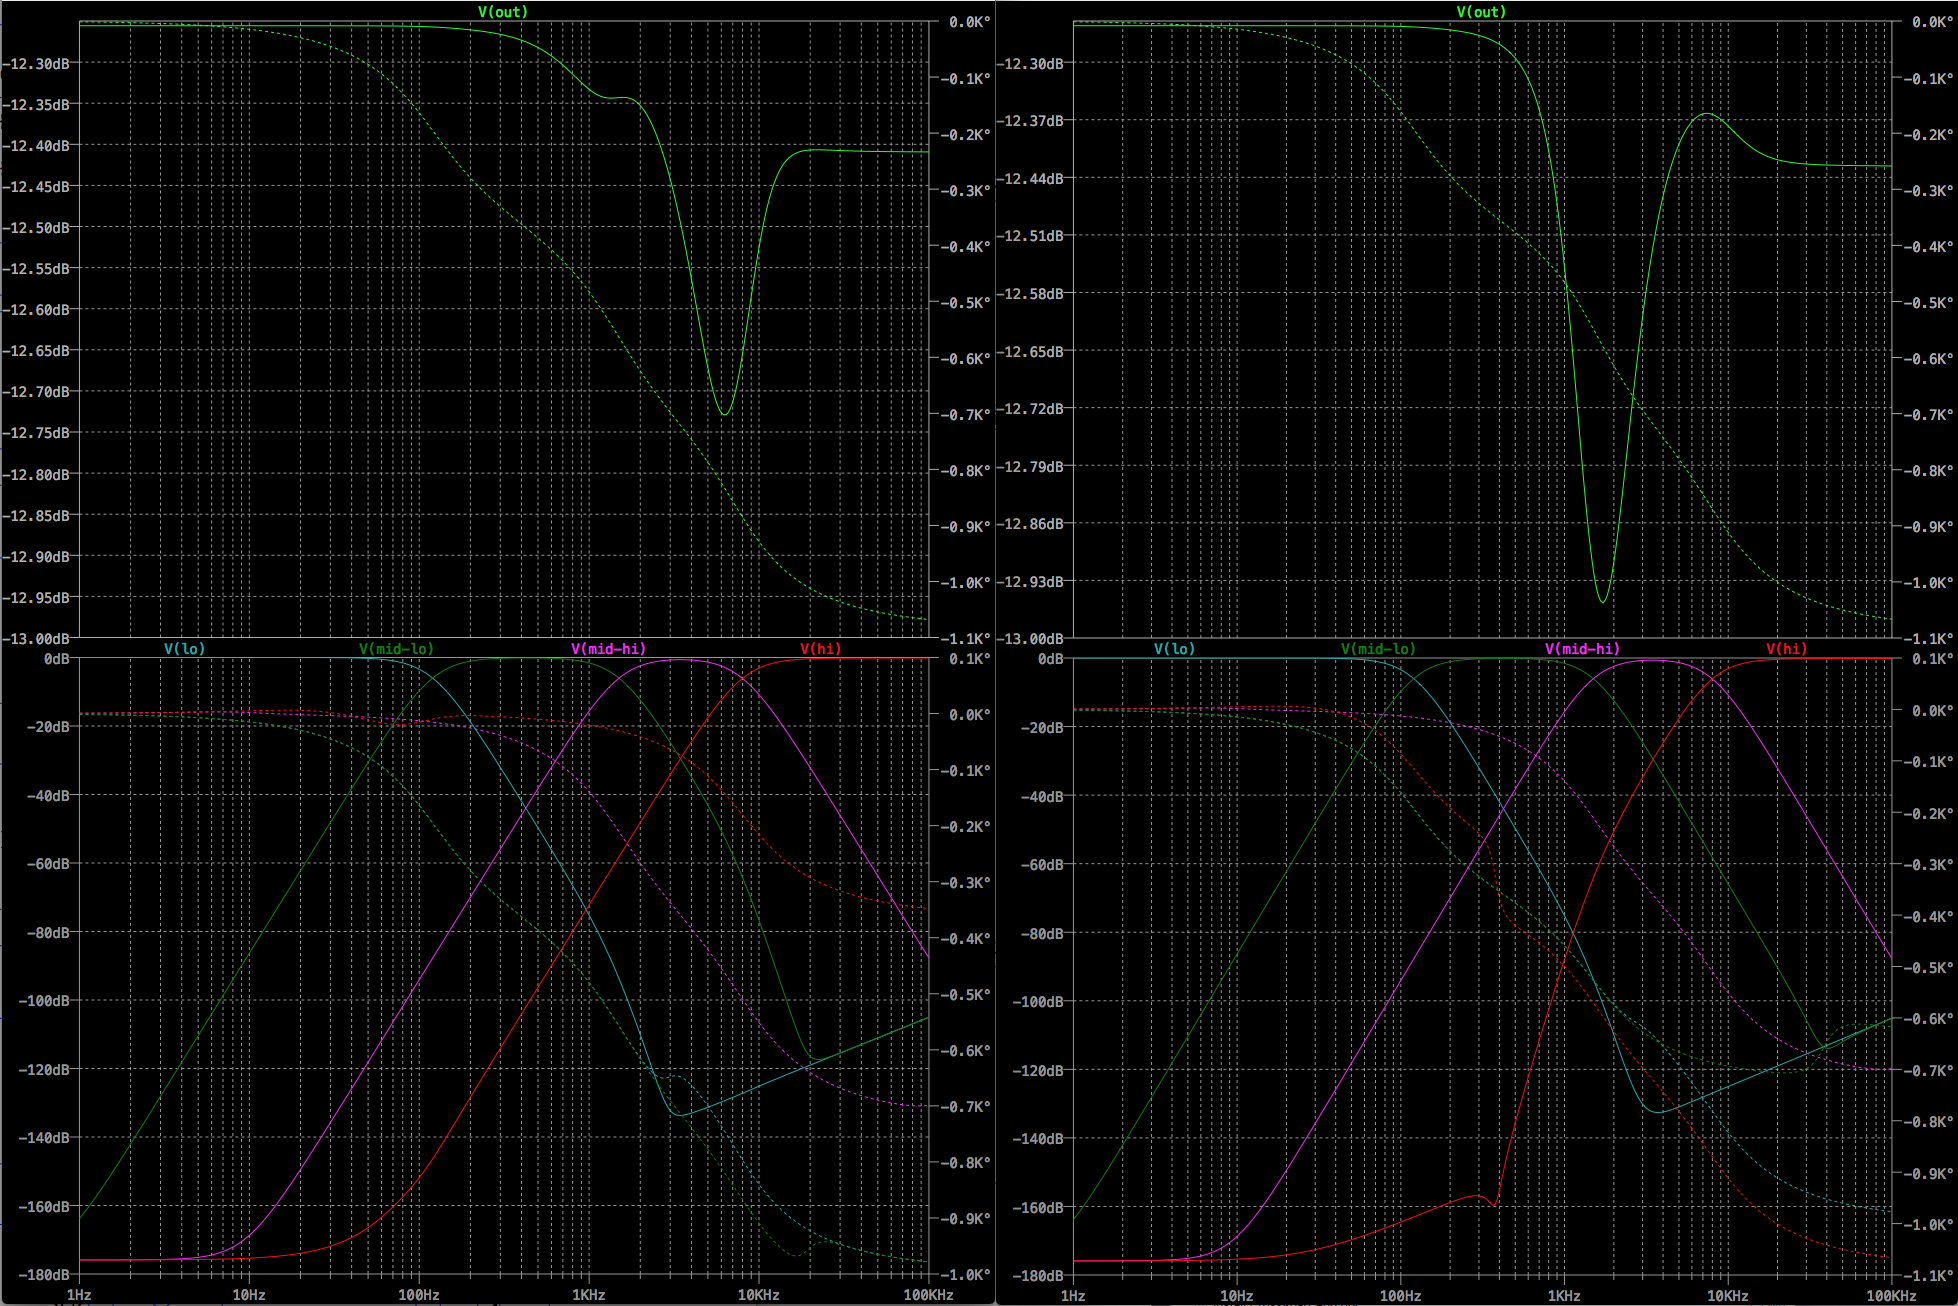
Task: Click the -12.50dB axis label
Action: pos(36,228)
